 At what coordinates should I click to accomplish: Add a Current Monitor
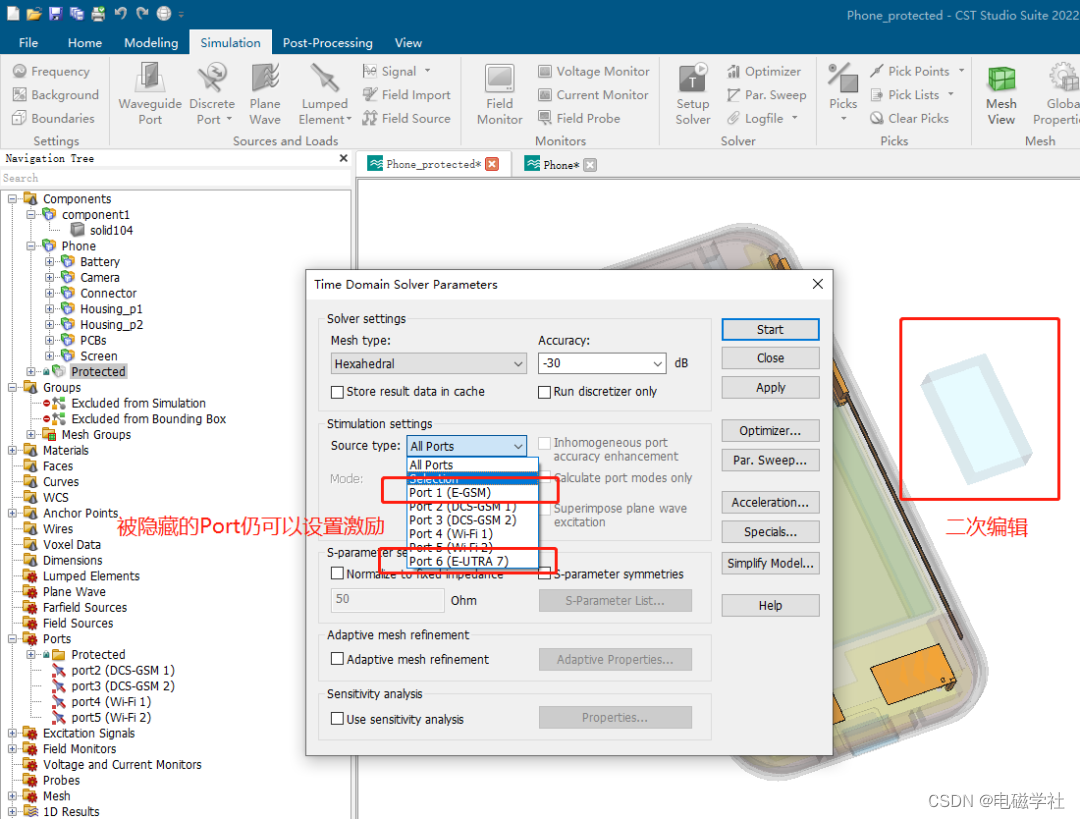pyautogui.click(x=593, y=94)
